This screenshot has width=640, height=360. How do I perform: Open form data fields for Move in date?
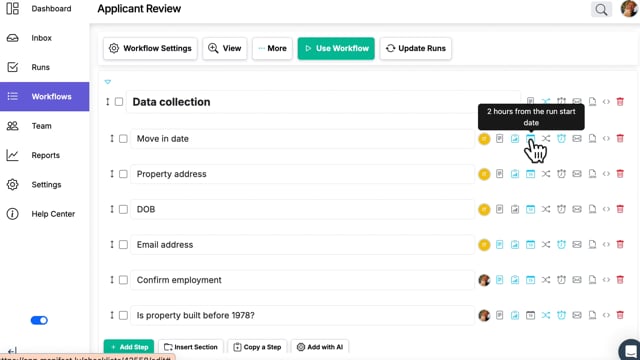515,139
